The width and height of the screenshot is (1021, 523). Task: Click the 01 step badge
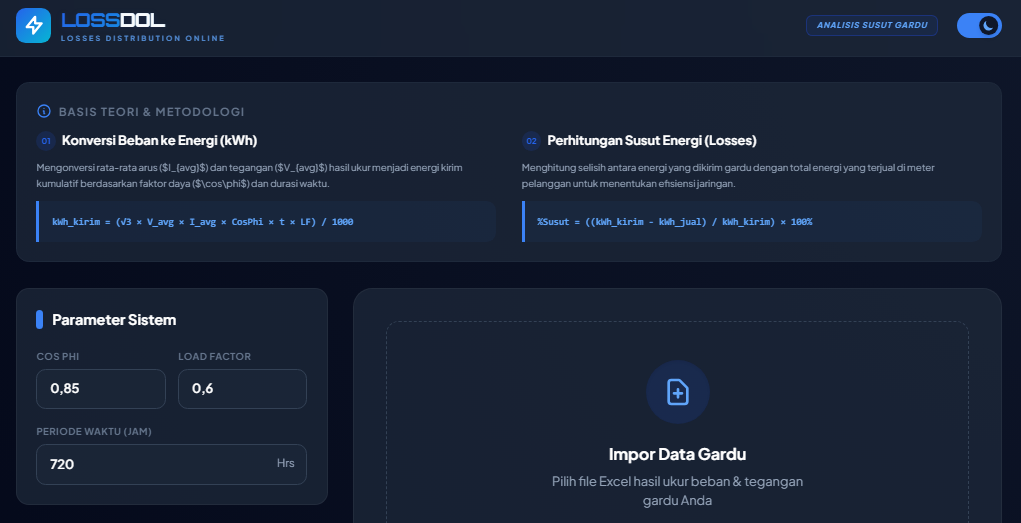(46, 141)
